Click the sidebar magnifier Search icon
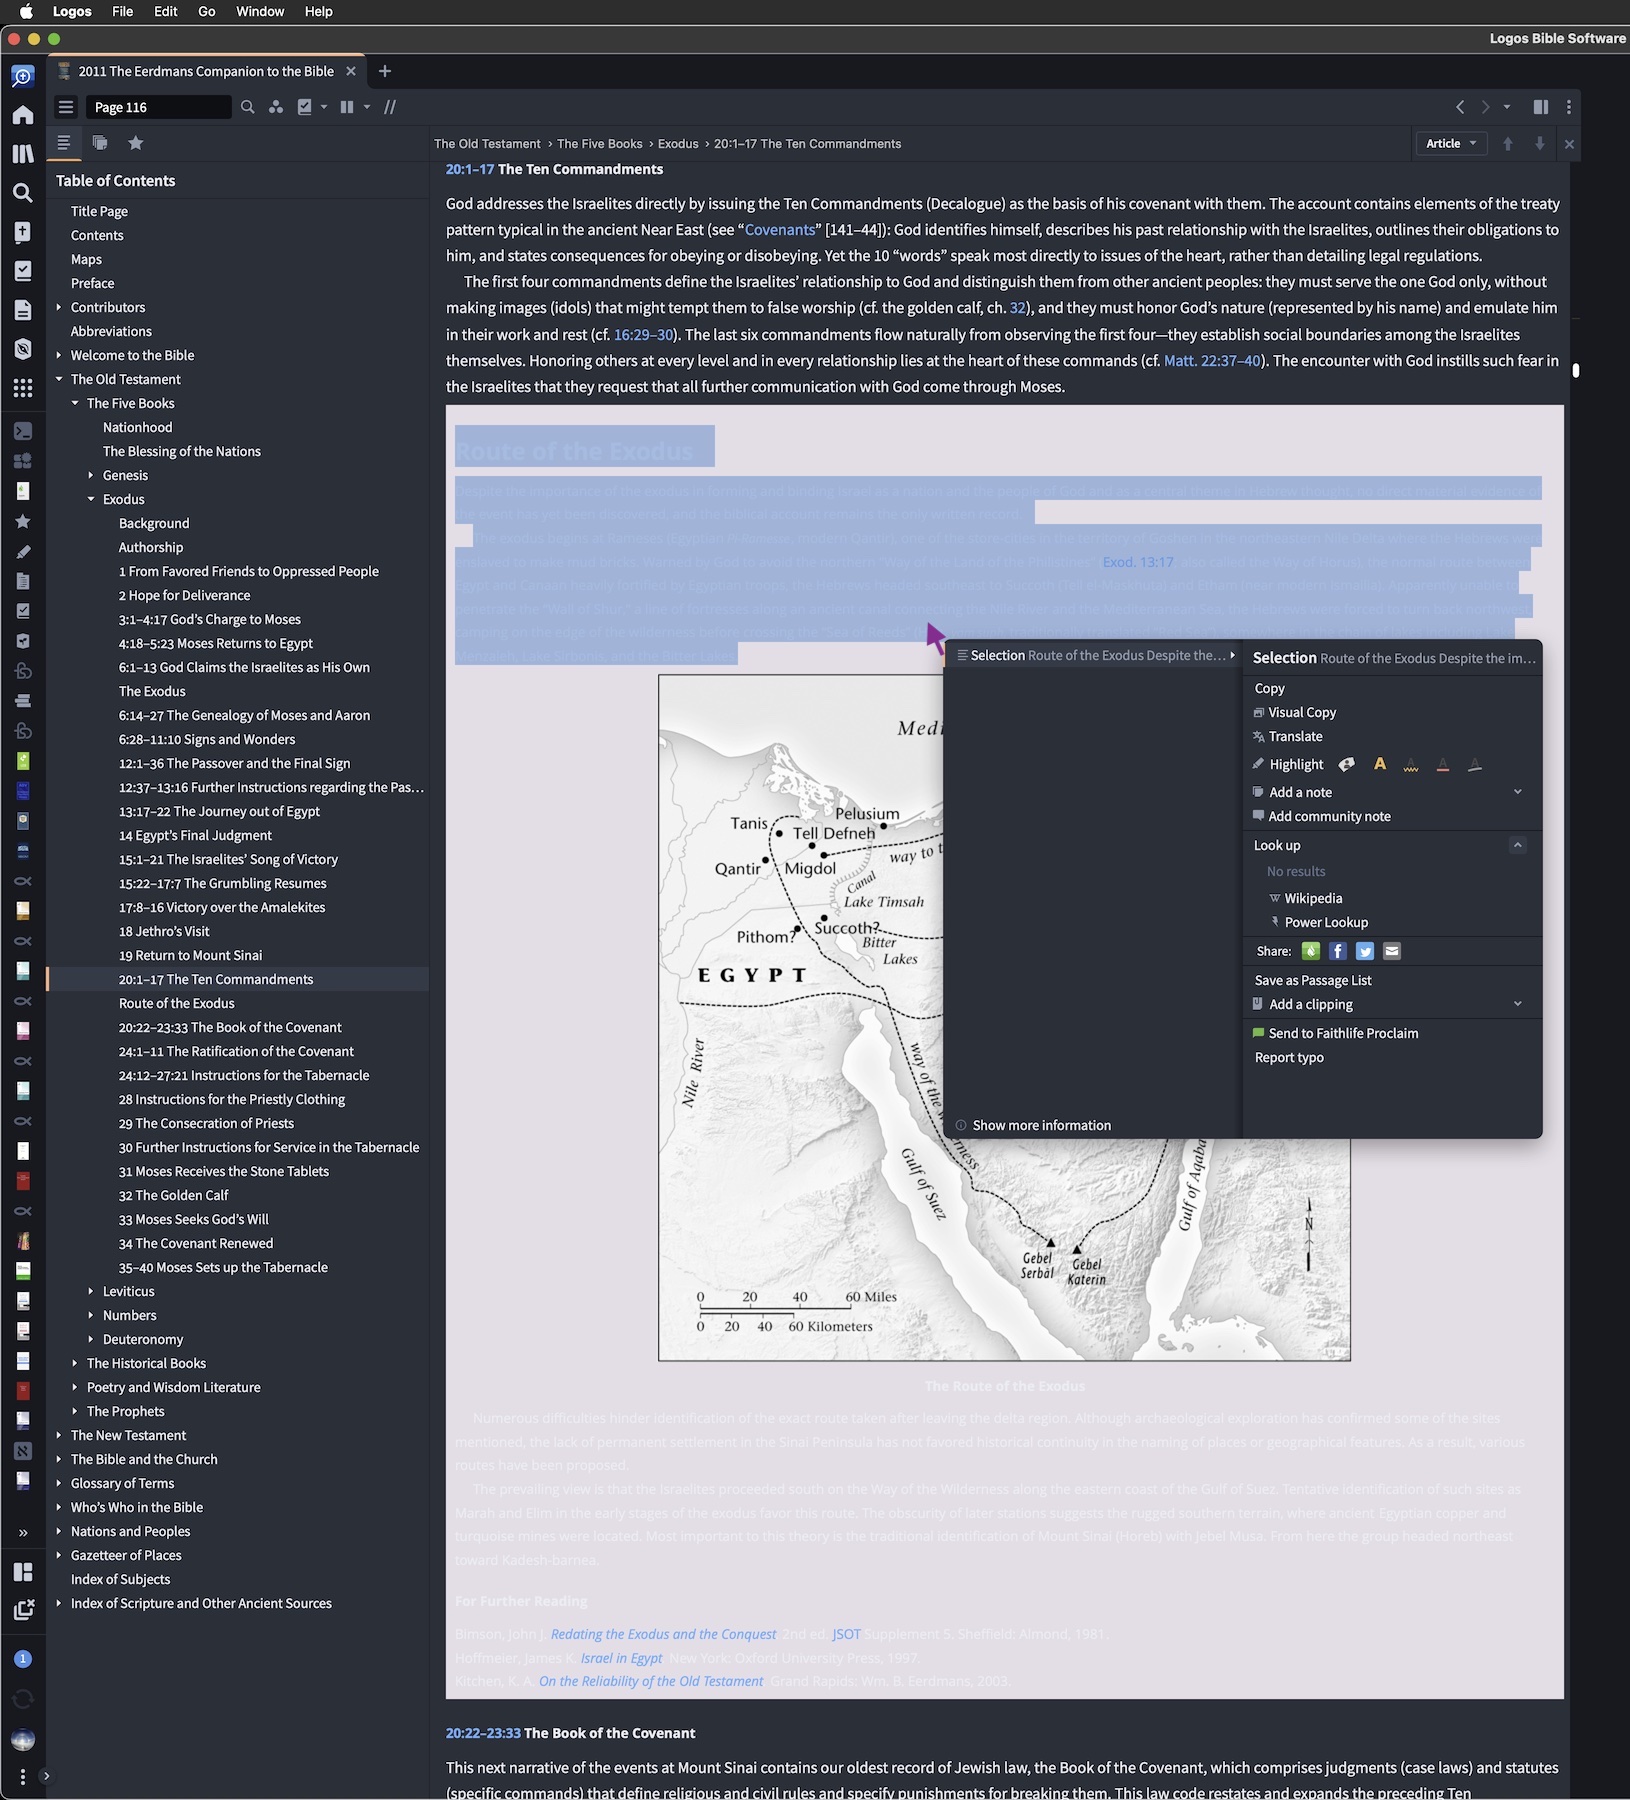 pyautogui.click(x=22, y=193)
